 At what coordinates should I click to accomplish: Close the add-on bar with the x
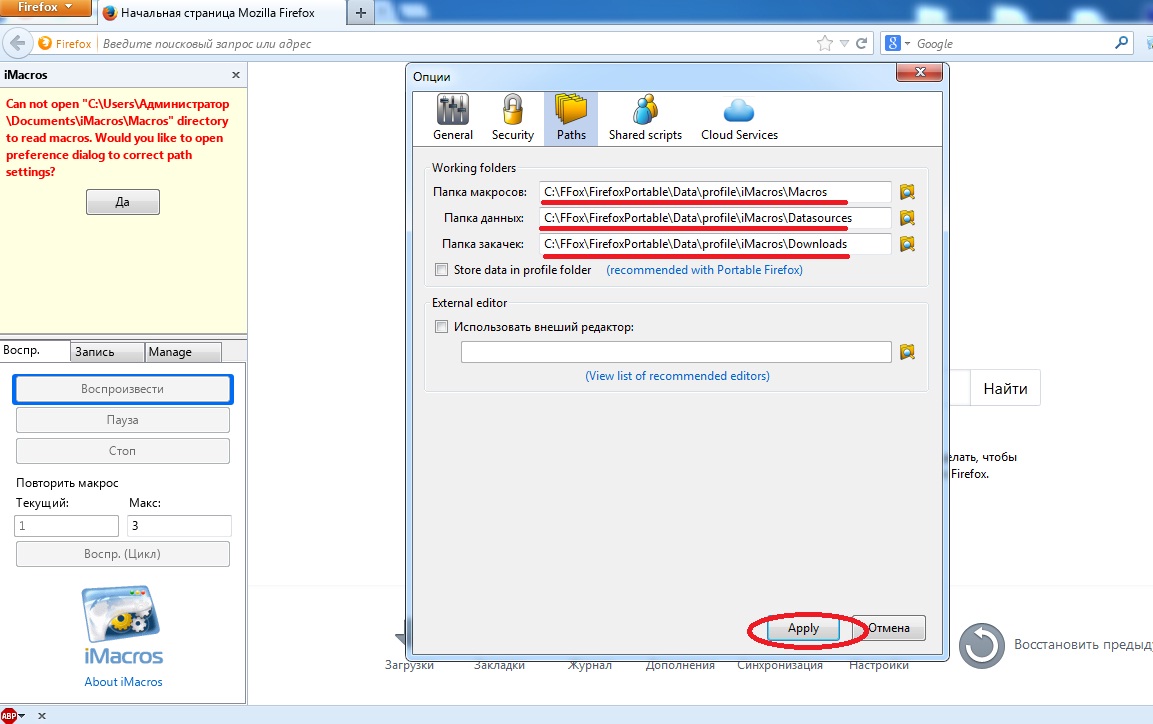pos(42,715)
